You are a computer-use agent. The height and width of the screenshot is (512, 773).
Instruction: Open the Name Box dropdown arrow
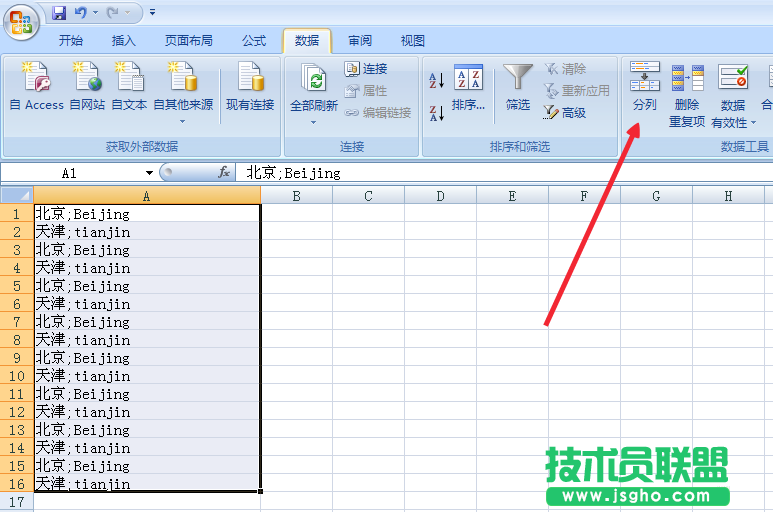(x=149, y=173)
